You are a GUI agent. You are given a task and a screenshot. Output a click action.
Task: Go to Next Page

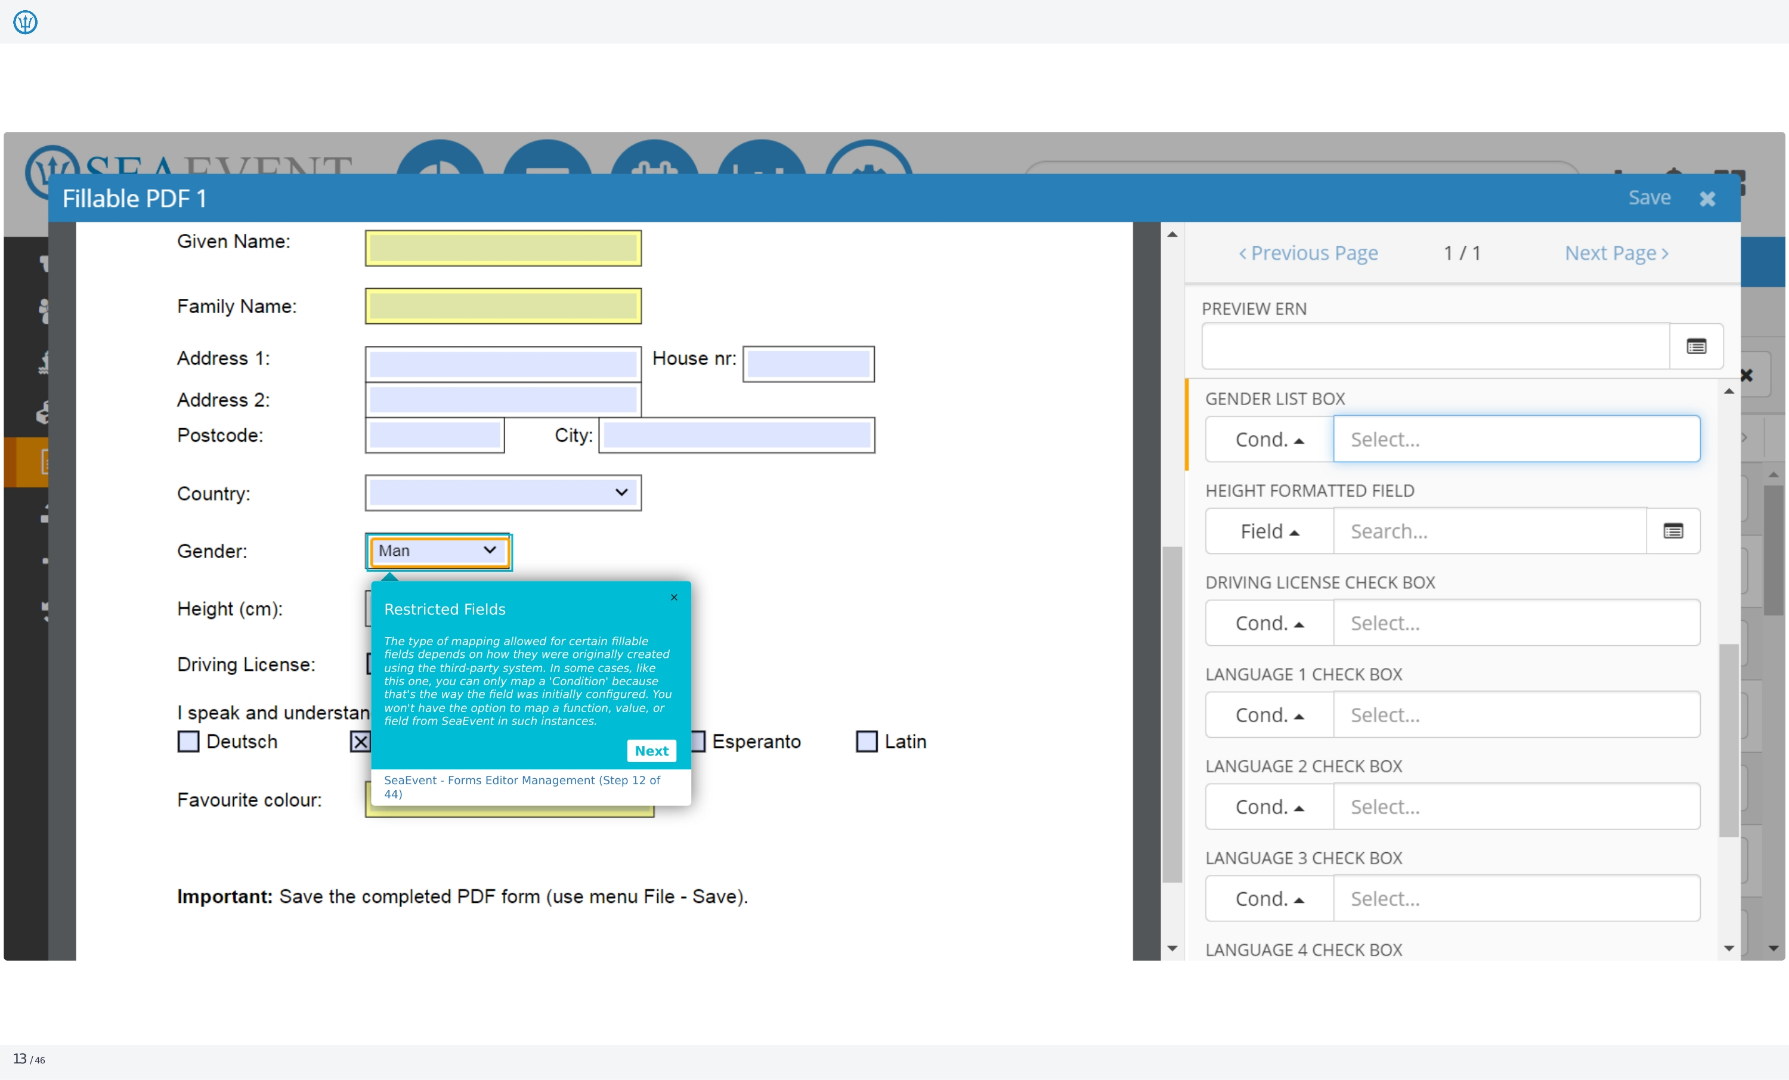1617,253
